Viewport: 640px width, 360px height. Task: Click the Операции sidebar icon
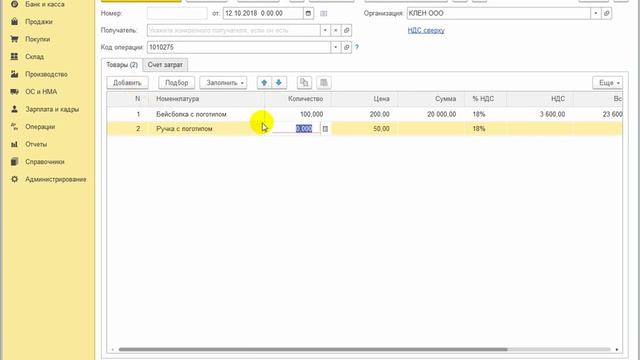14,127
